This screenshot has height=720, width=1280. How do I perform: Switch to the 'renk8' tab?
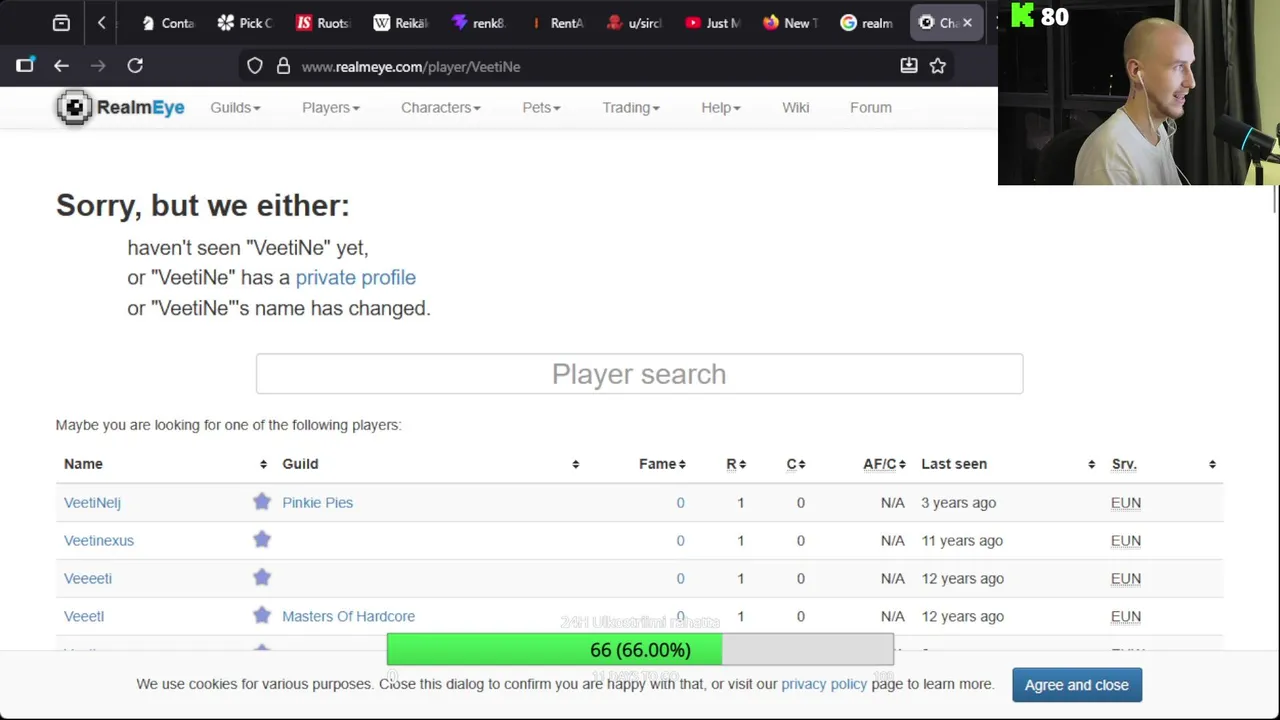tap(478, 23)
